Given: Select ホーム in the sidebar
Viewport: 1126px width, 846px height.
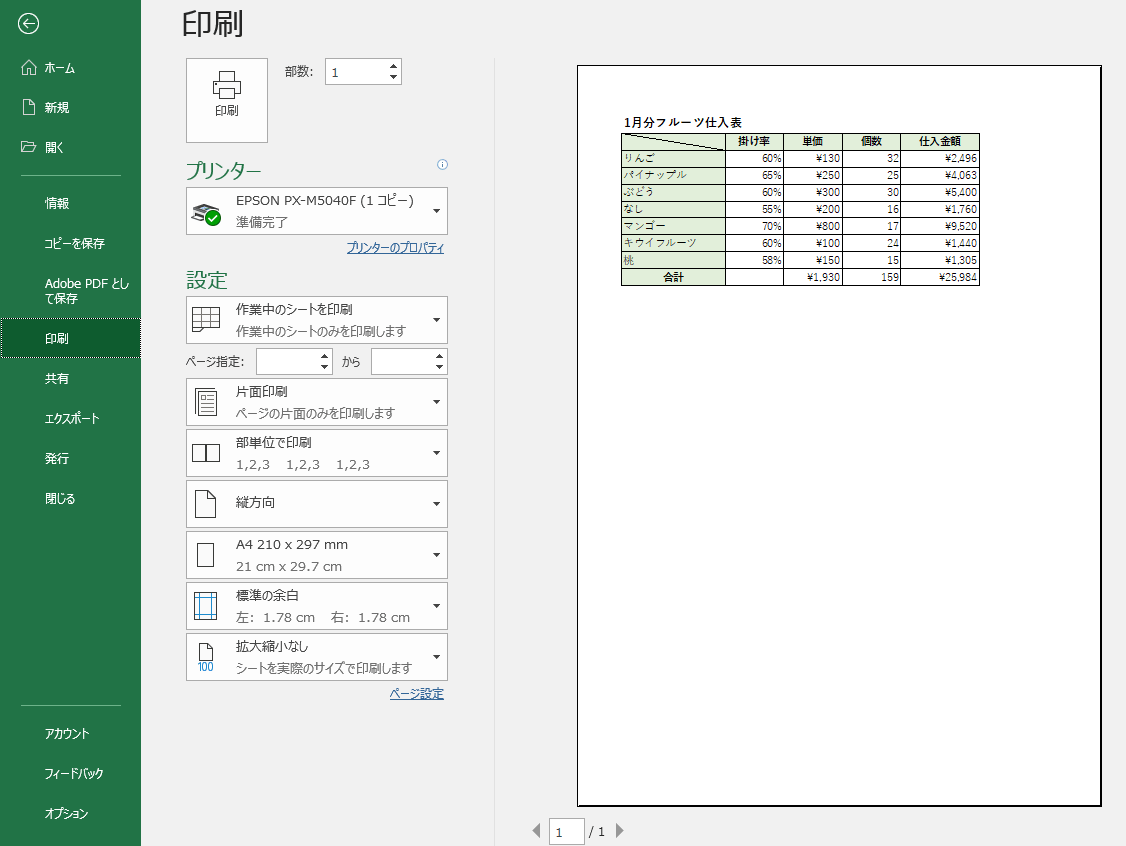Looking at the screenshot, I should click(x=70, y=68).
